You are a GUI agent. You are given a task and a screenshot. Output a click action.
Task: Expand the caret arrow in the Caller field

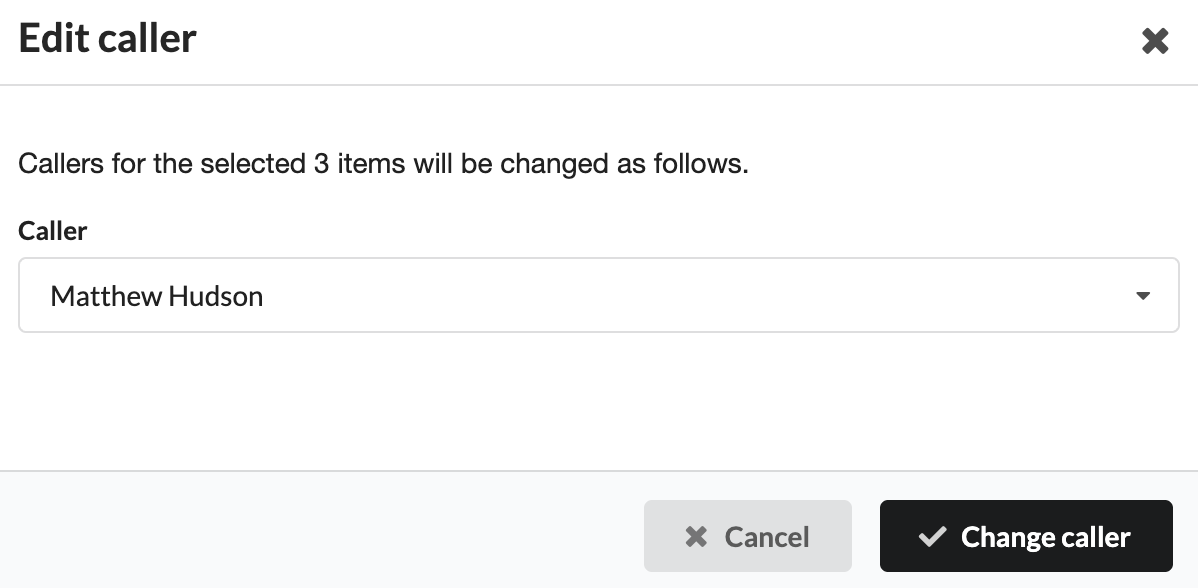1143,296
